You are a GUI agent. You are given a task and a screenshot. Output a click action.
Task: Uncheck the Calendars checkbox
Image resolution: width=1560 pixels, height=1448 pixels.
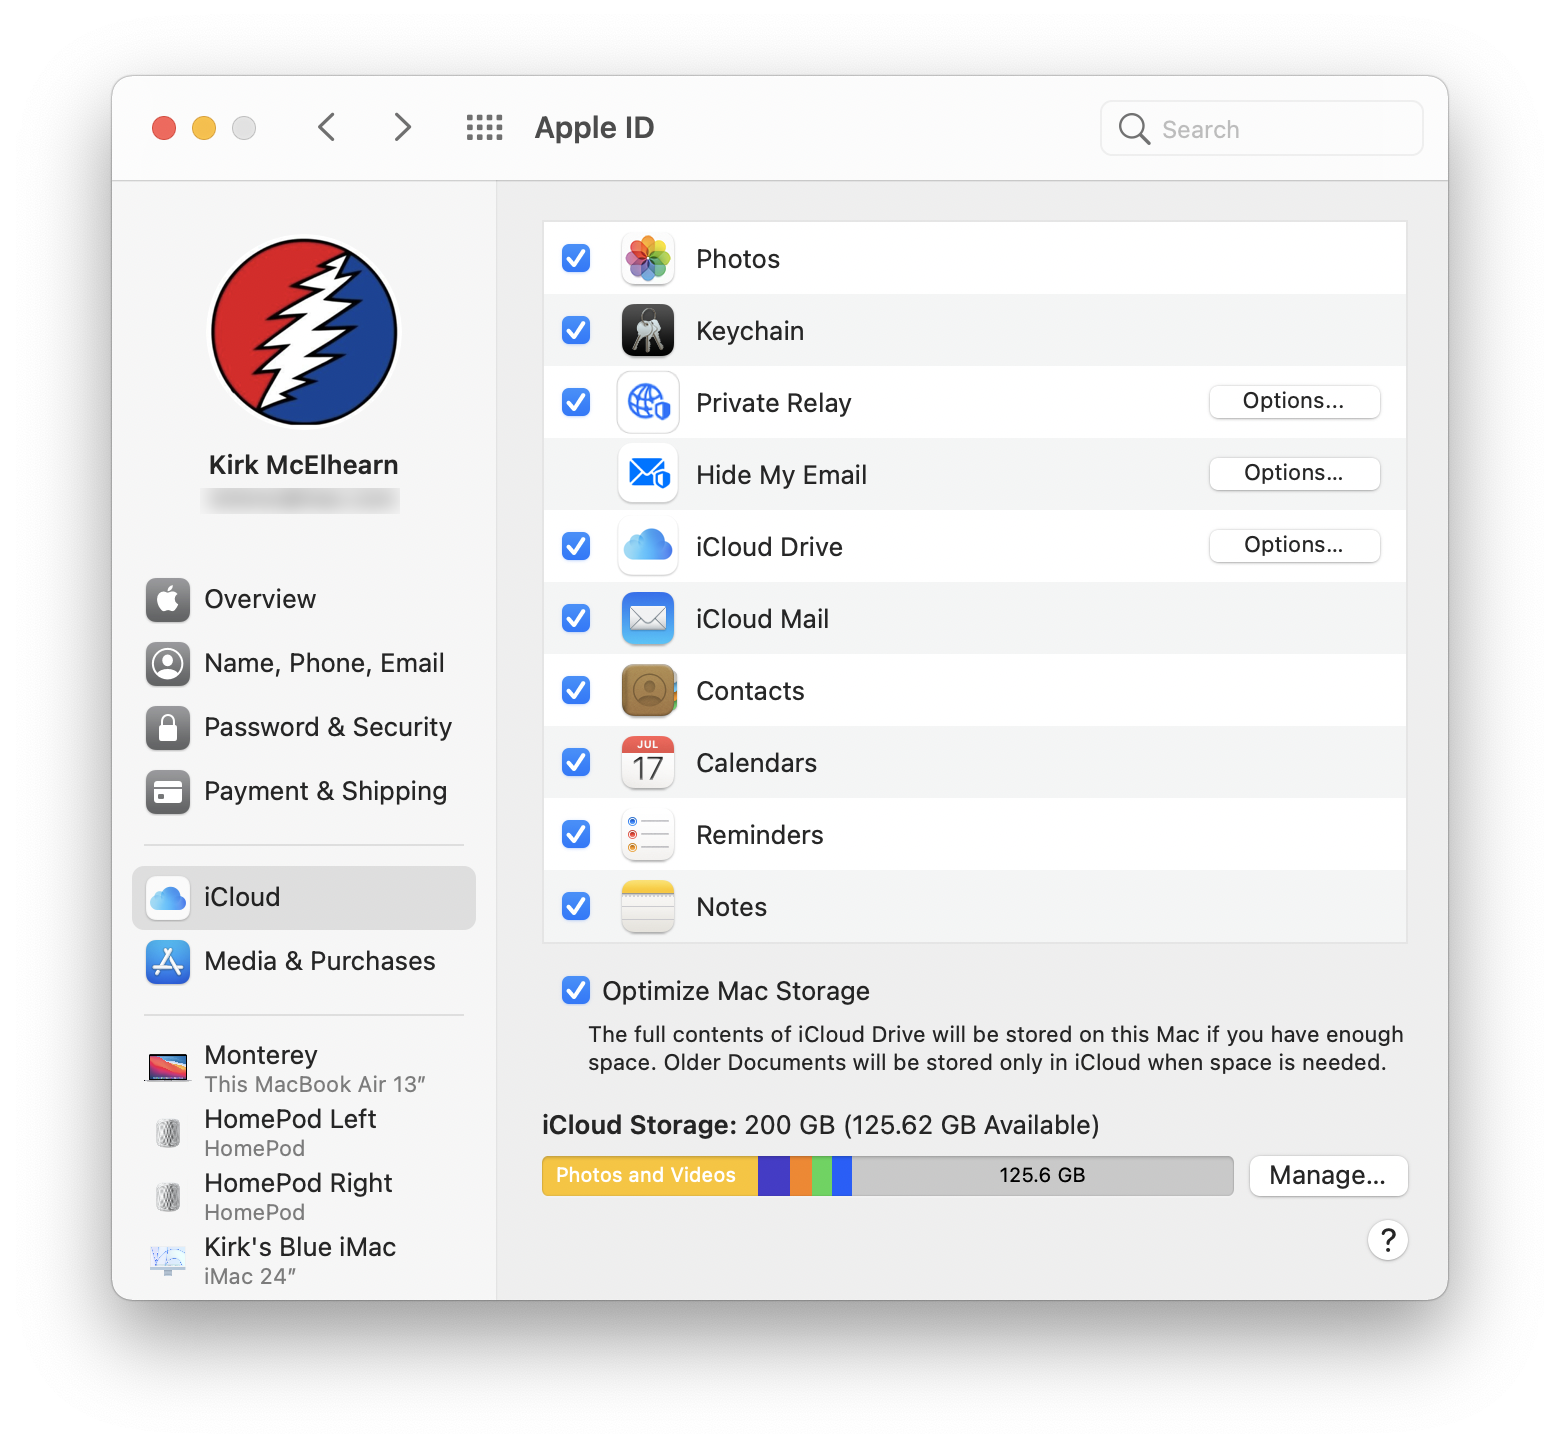pos(576,762)
